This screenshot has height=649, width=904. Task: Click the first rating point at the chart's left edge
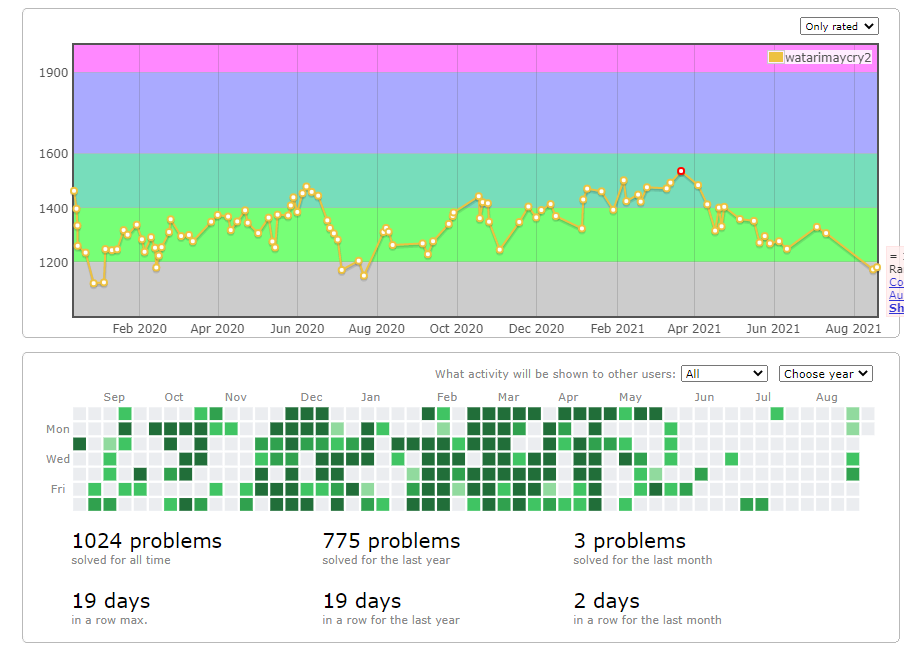point(74,191)
